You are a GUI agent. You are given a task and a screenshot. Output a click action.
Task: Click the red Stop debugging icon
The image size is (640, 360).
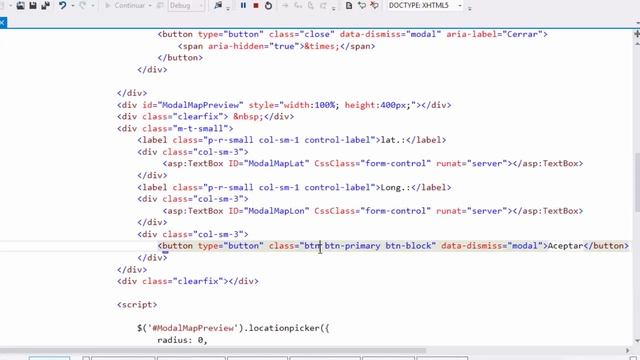point(256,5)
